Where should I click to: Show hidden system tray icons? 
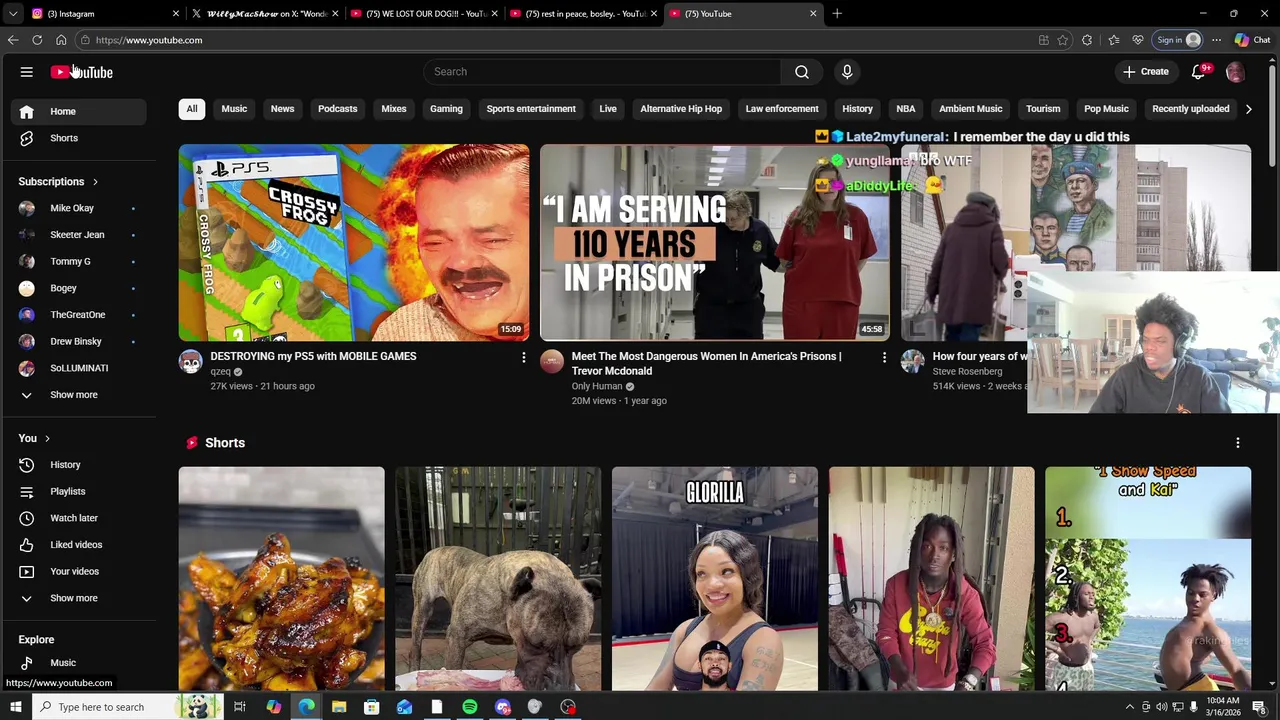pos(1130,707)
